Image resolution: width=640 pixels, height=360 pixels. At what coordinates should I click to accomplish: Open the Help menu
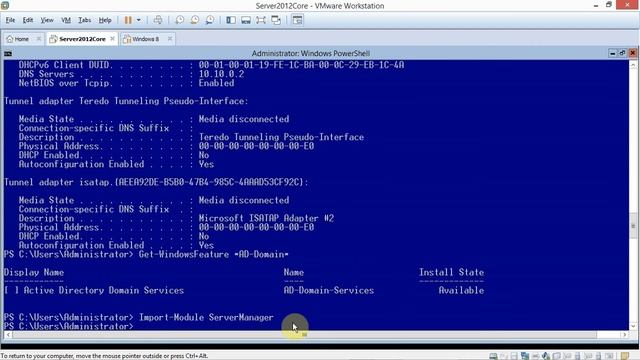click(x=105, y=20)
